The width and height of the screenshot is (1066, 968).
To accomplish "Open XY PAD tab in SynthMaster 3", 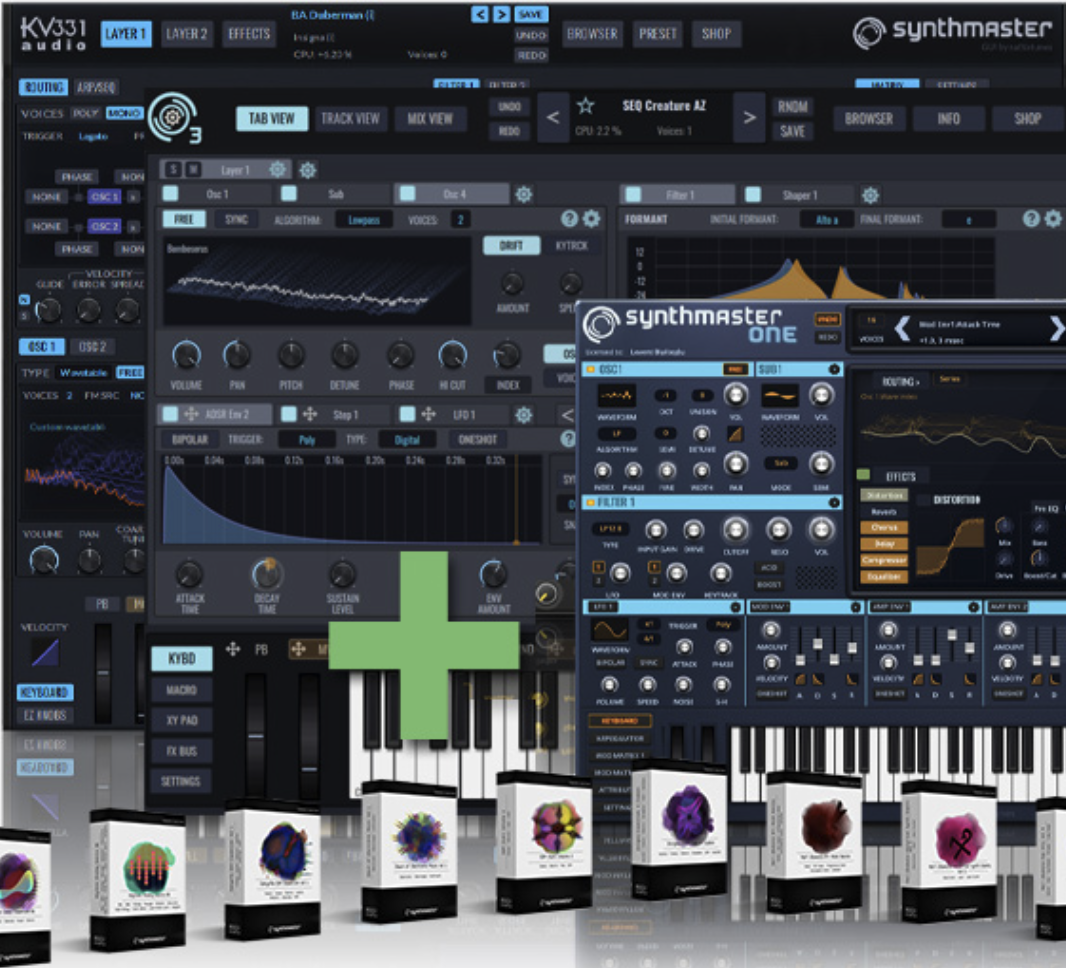I will tap(182, 720).
